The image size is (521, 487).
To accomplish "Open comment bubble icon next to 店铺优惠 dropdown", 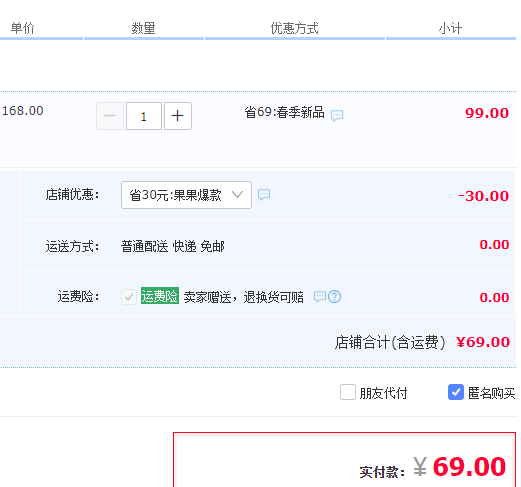I will tap(264, 194).
